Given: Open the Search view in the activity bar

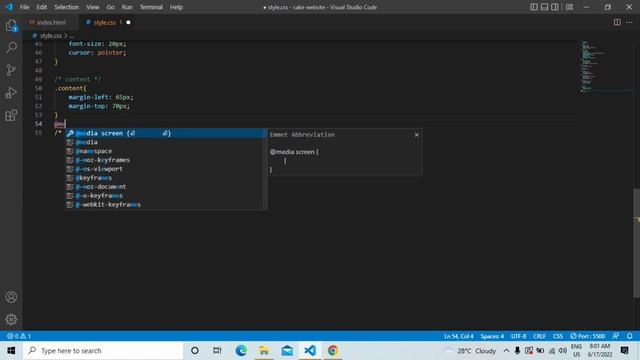Looking at the screenshot, I should point(11,48).
